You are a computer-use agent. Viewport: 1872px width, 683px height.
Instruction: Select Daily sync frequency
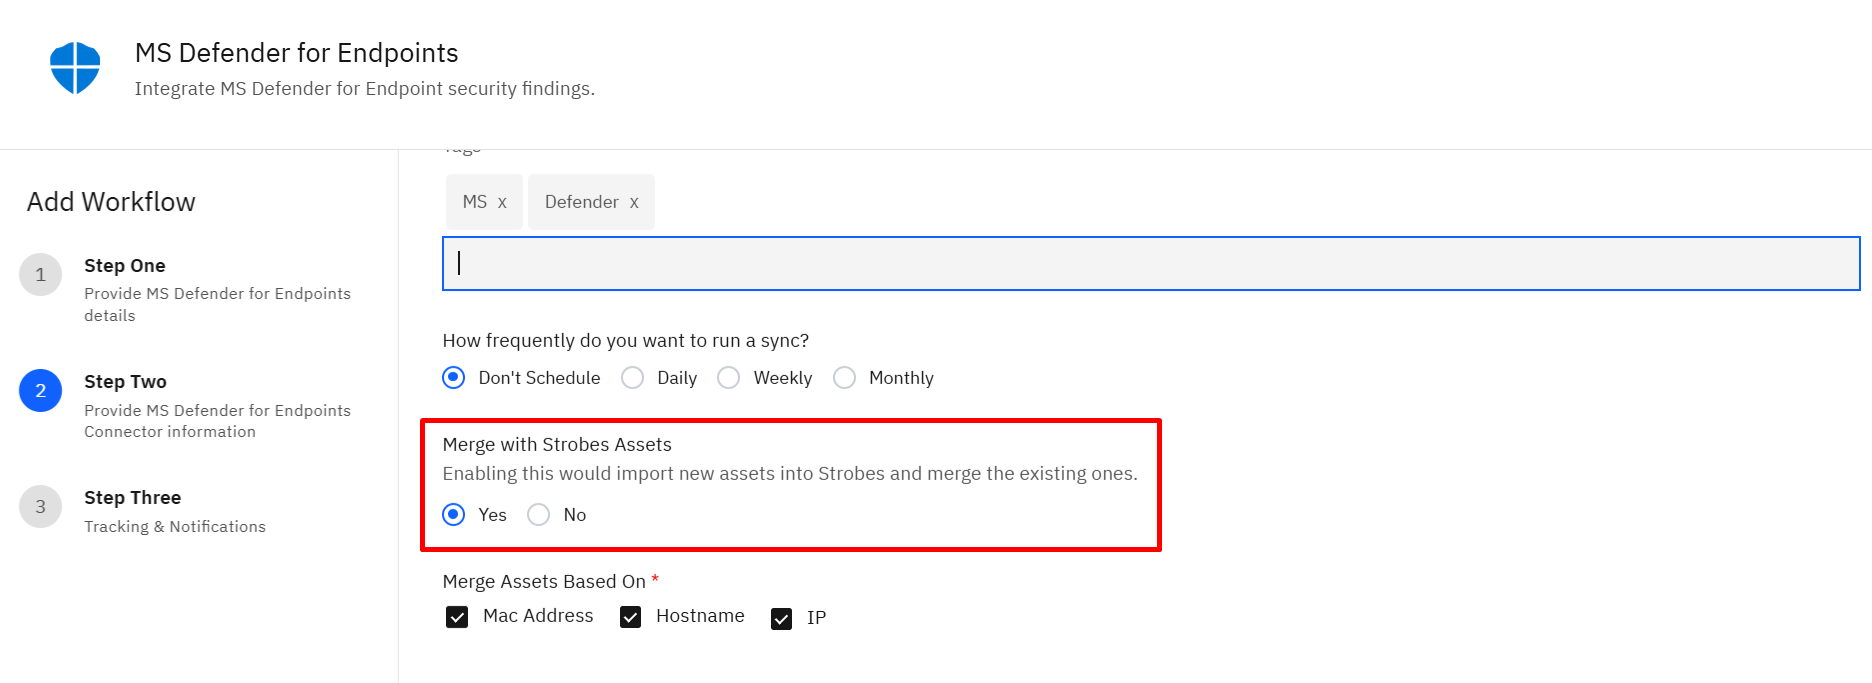coord(633,378)
